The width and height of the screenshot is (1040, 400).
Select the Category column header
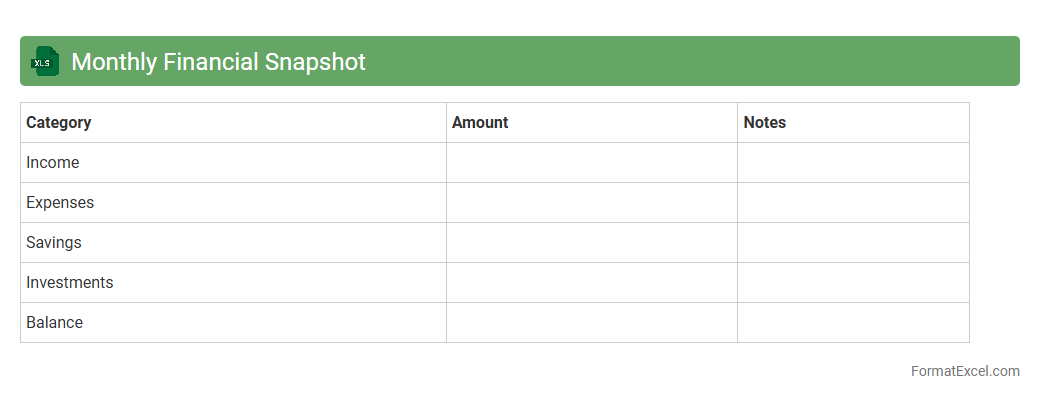tap(59, 123)
